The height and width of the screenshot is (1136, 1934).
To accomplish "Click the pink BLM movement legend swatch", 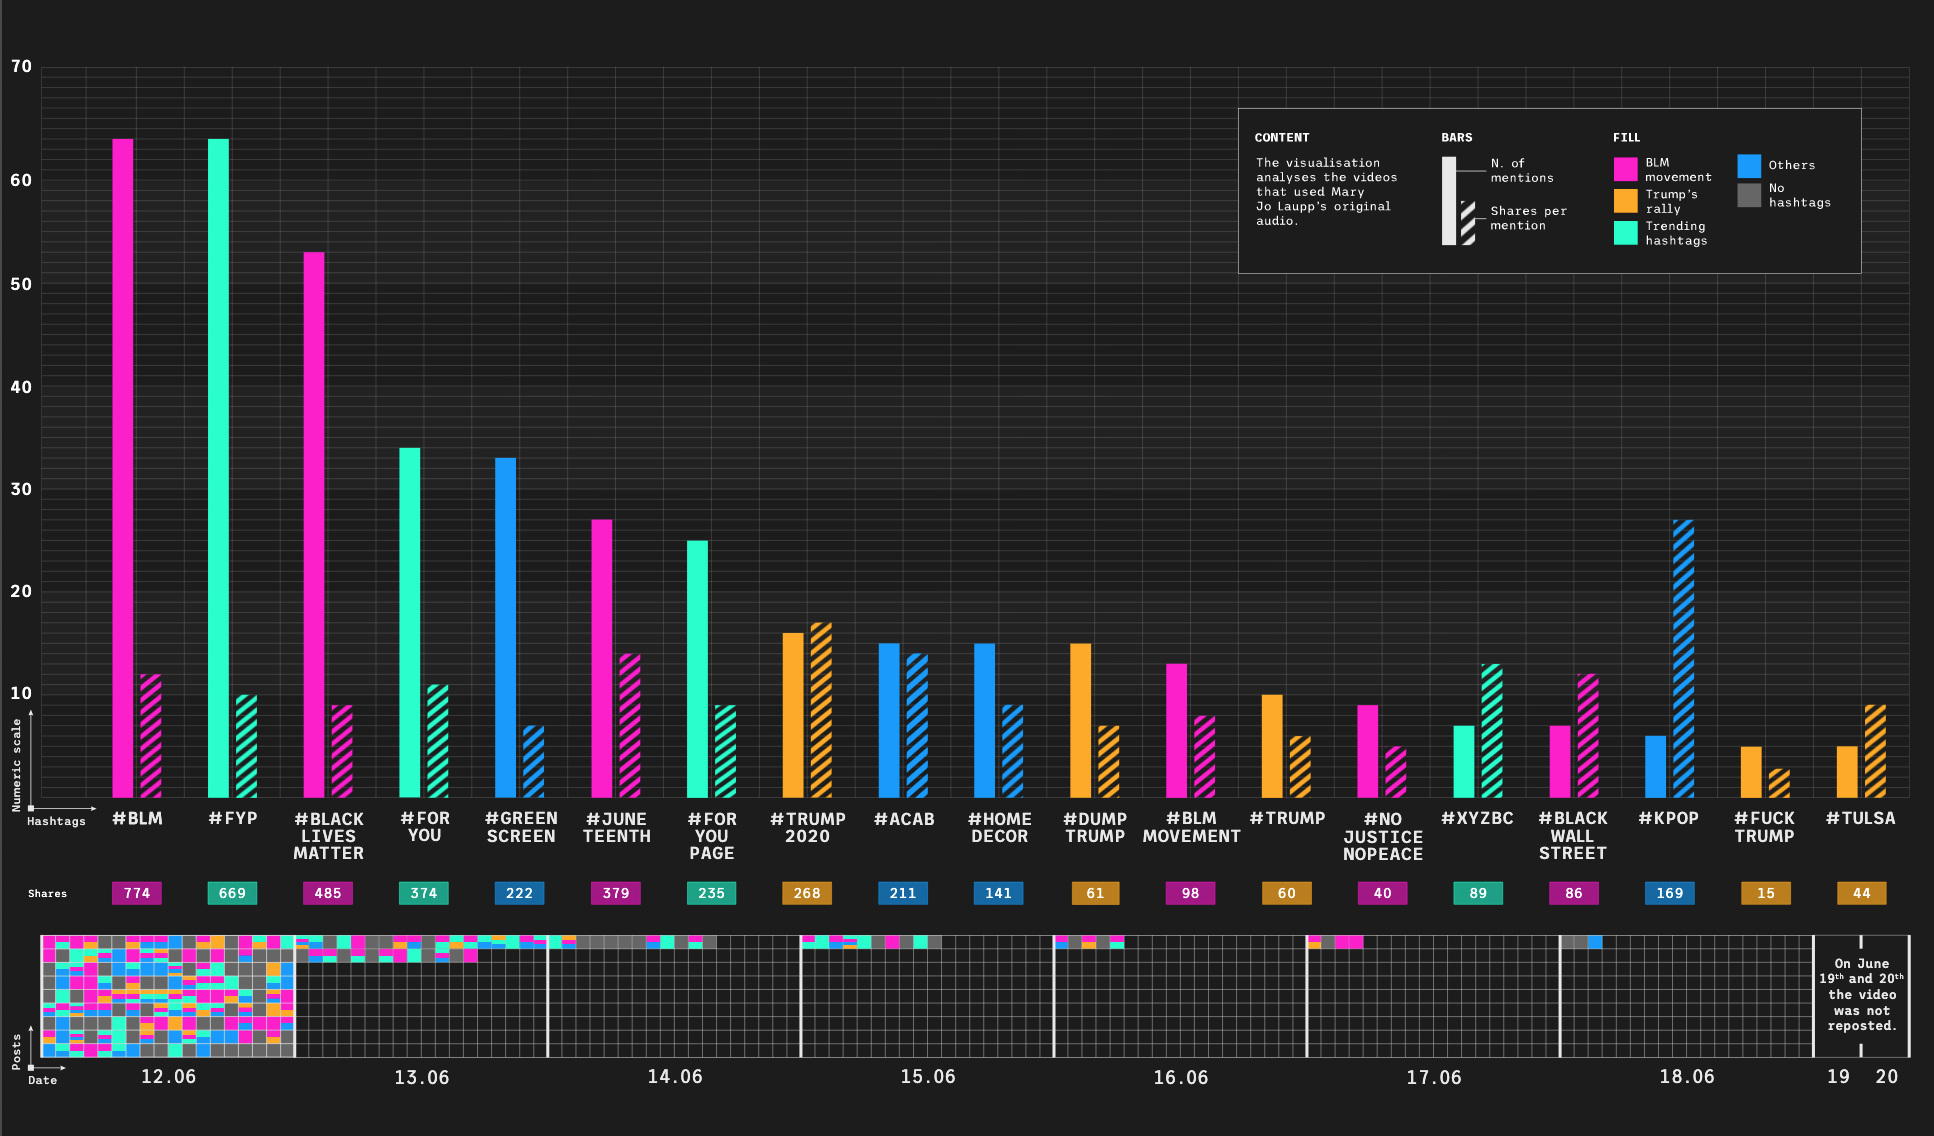I will 1625,169.
